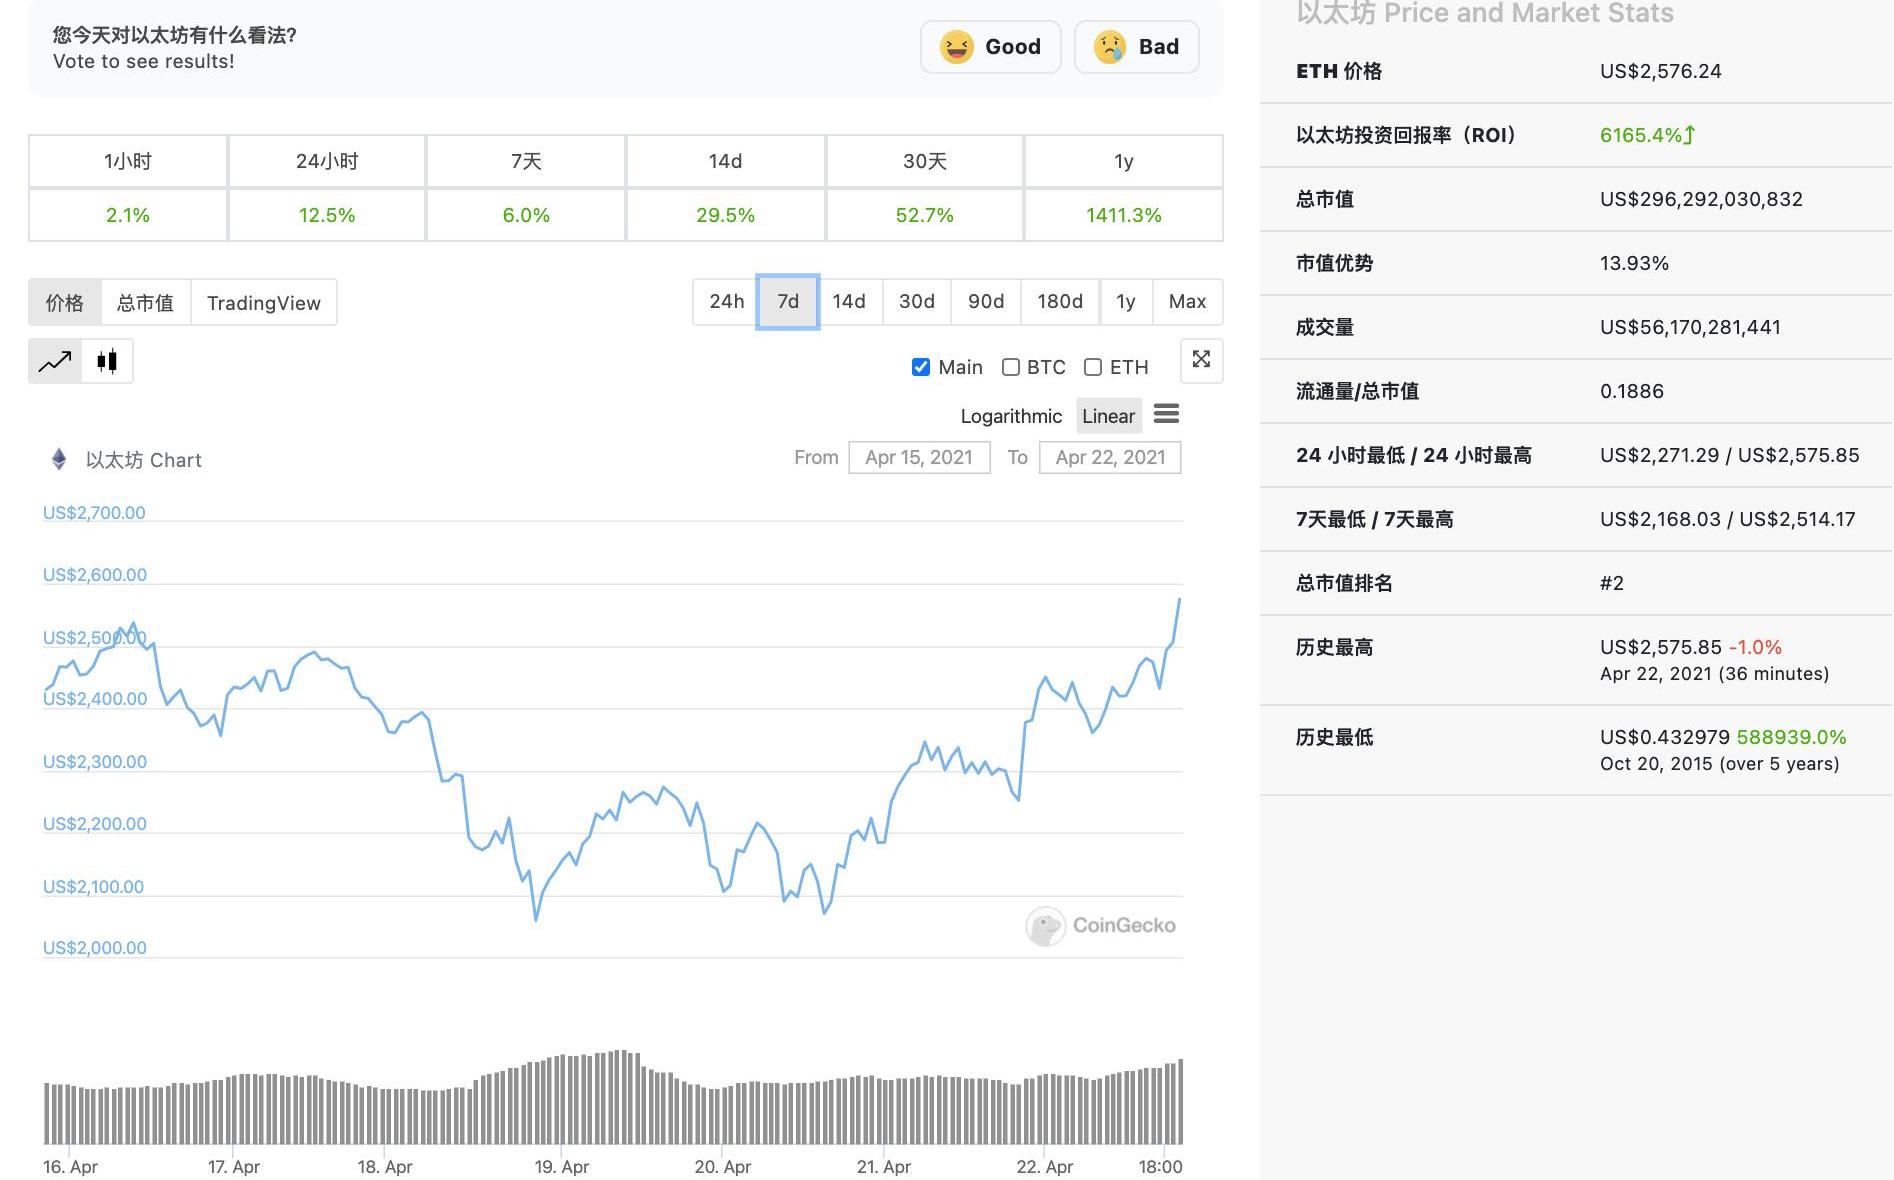Image resolution: width=1894 pixels, height=1180 pixels.
Task: Click the 7天 change value 6.0%
Action: [x=526, y=215]
